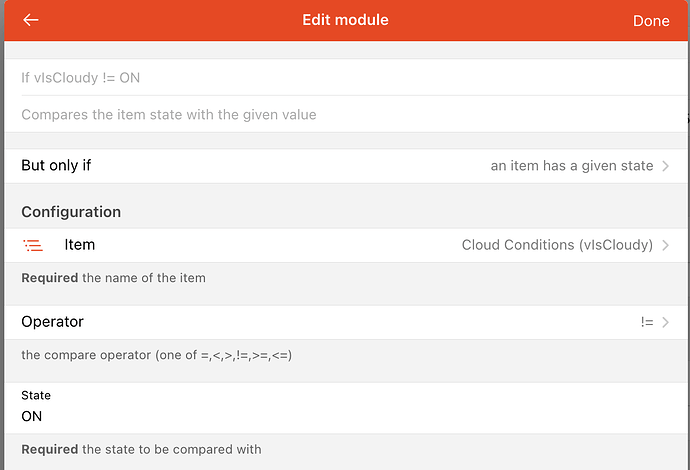690x470 pixels.
Task: Click the chevron next to the != operator
Action: click(666, 322)
